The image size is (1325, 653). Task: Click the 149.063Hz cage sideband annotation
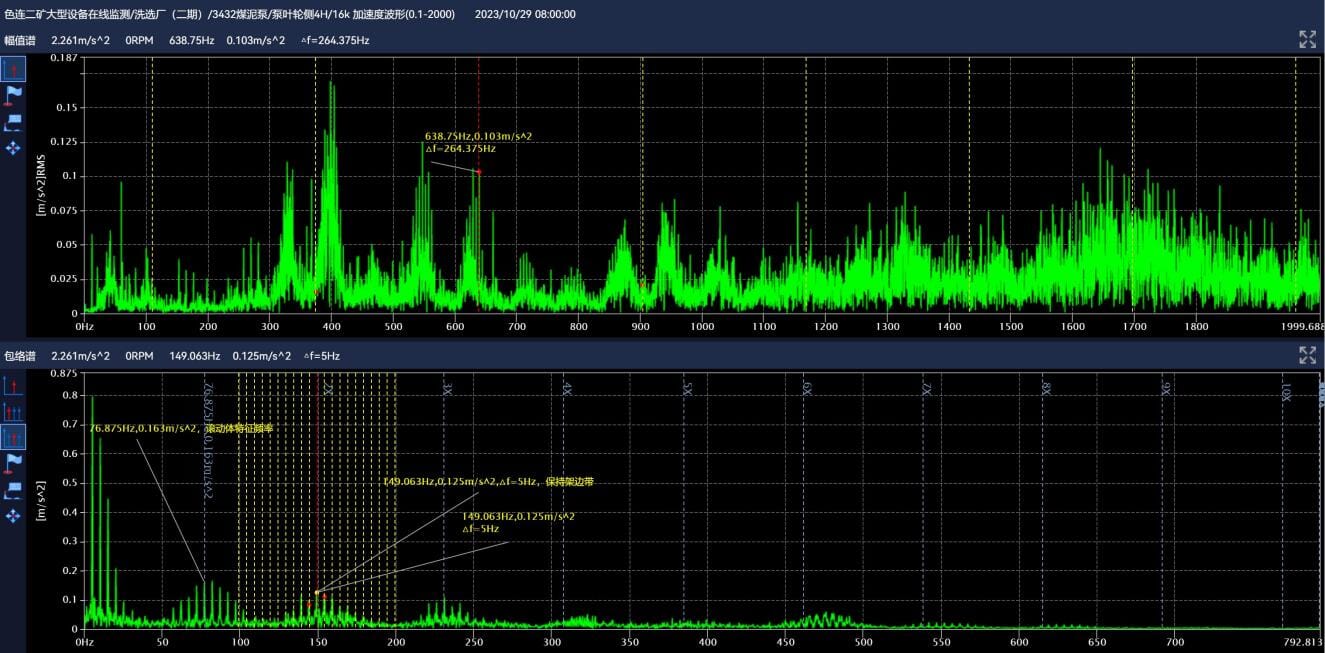point(488,481)
